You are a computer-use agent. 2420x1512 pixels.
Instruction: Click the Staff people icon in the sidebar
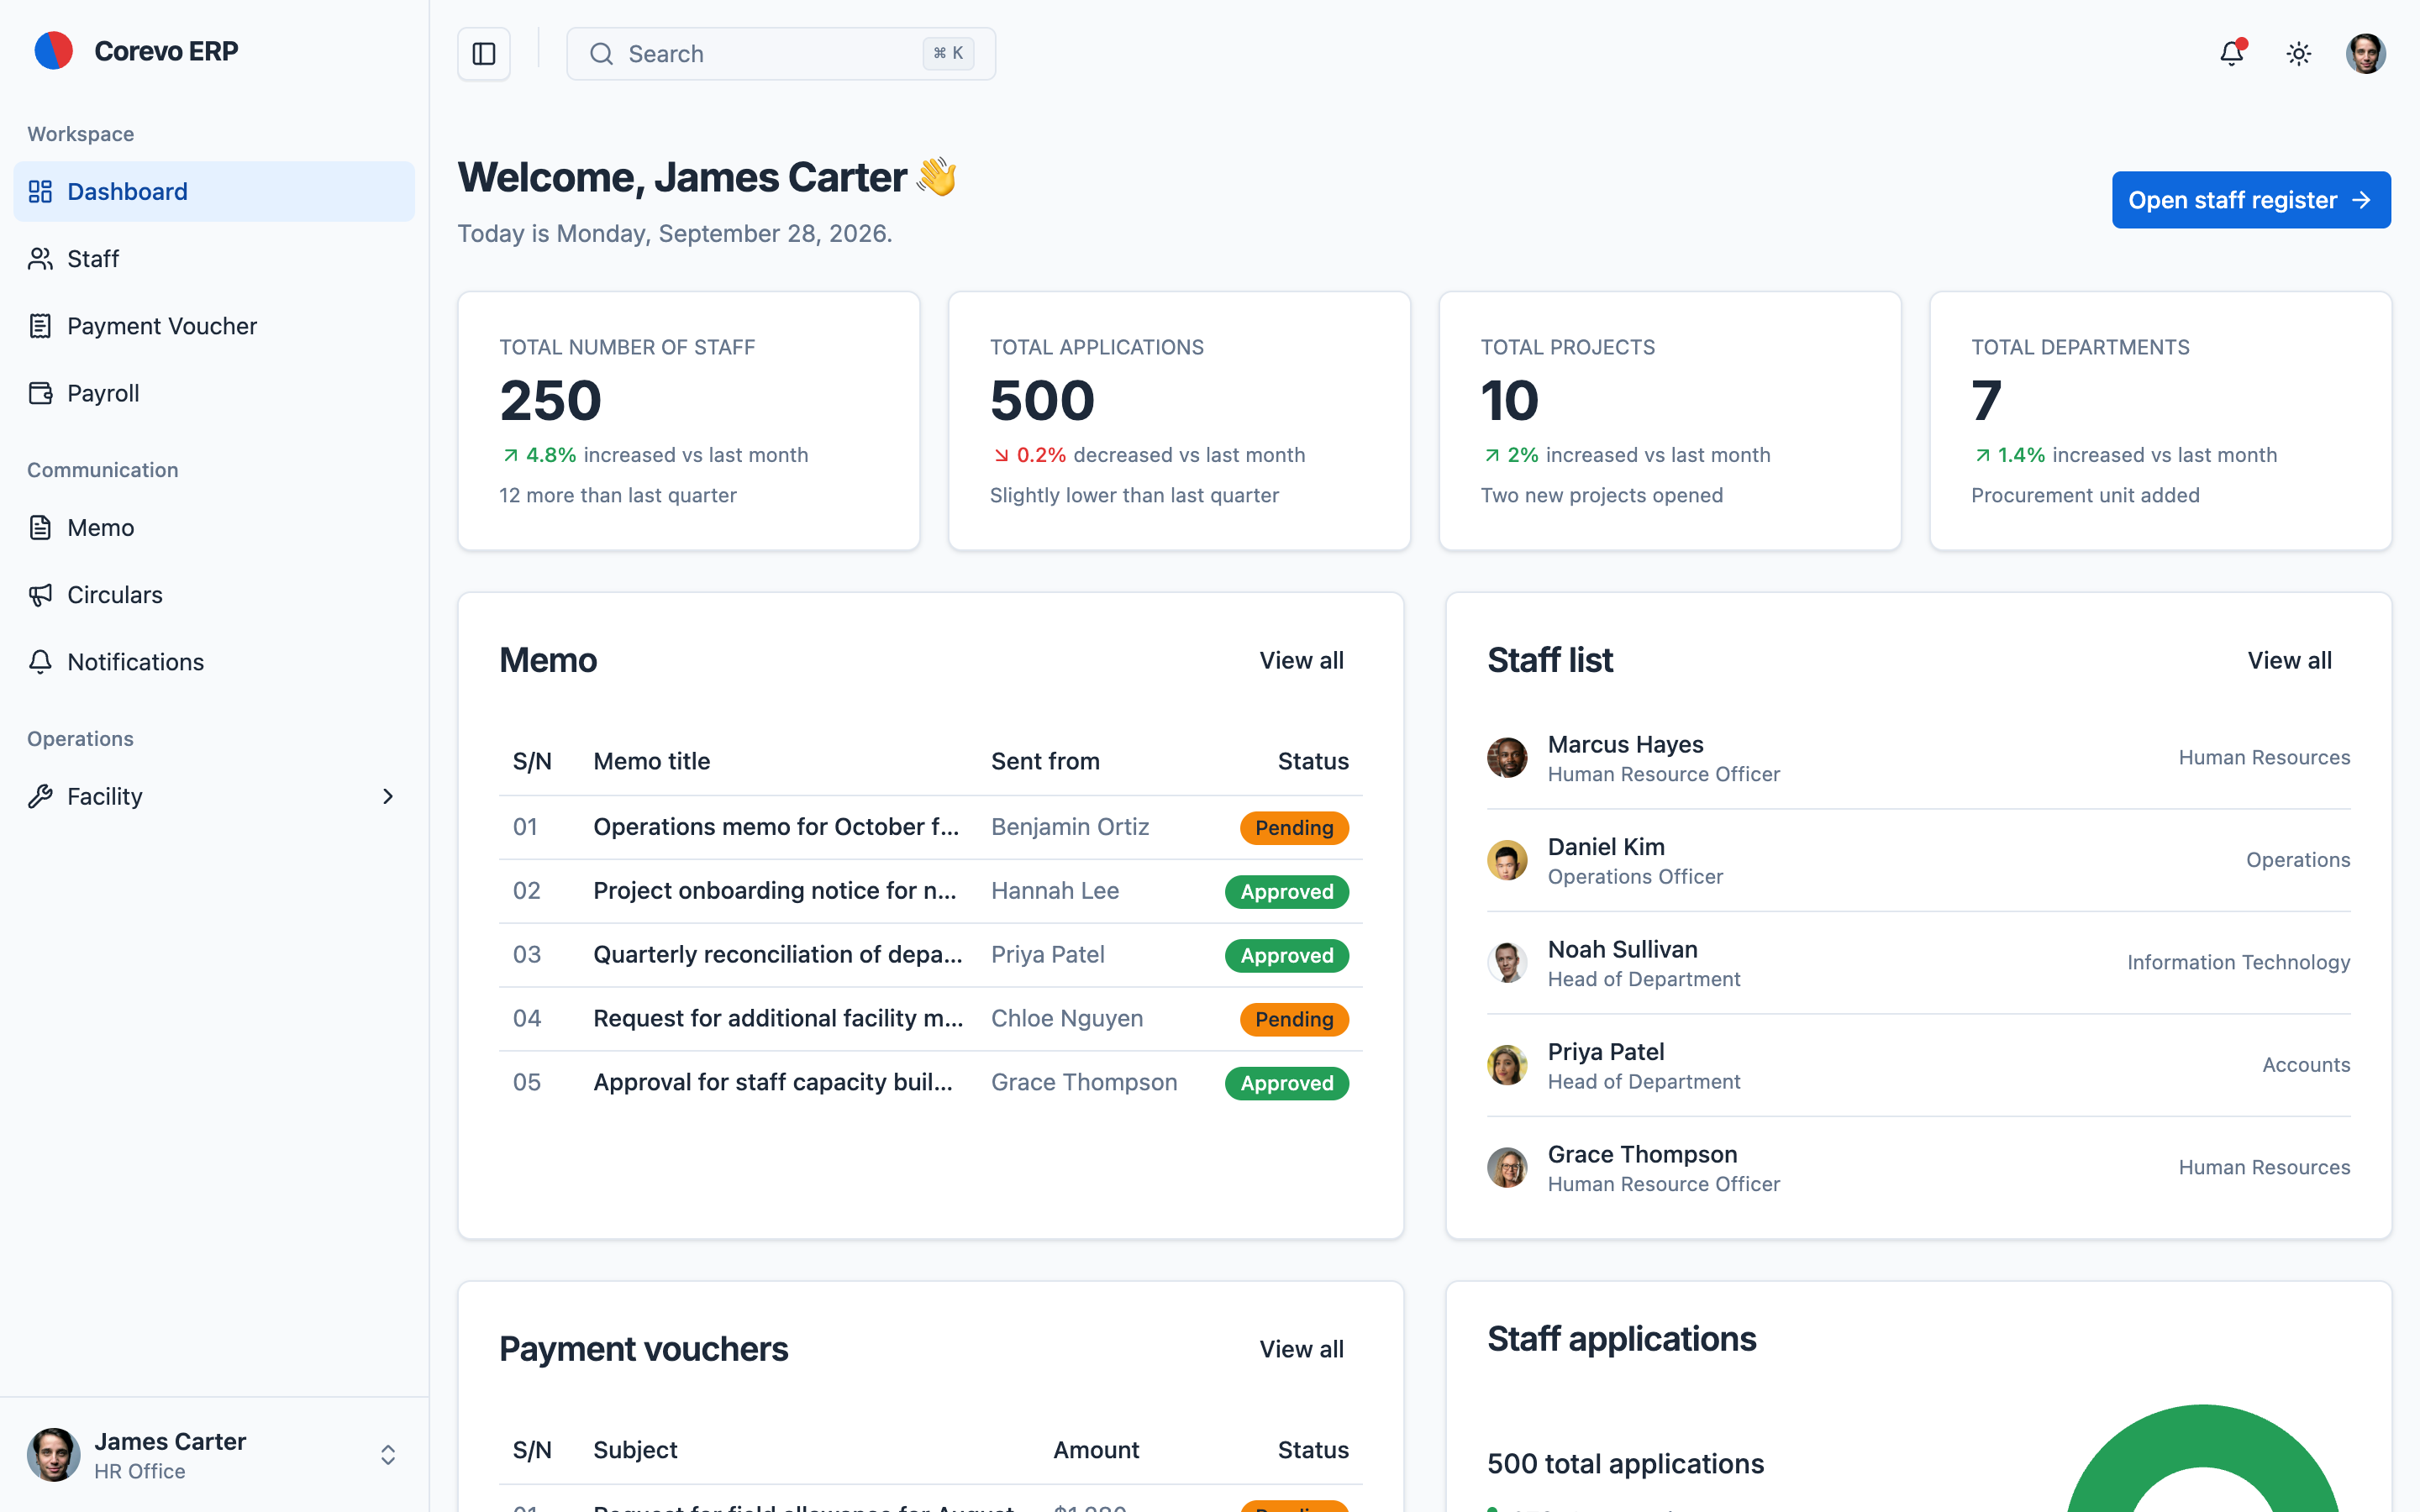[40, 259]
